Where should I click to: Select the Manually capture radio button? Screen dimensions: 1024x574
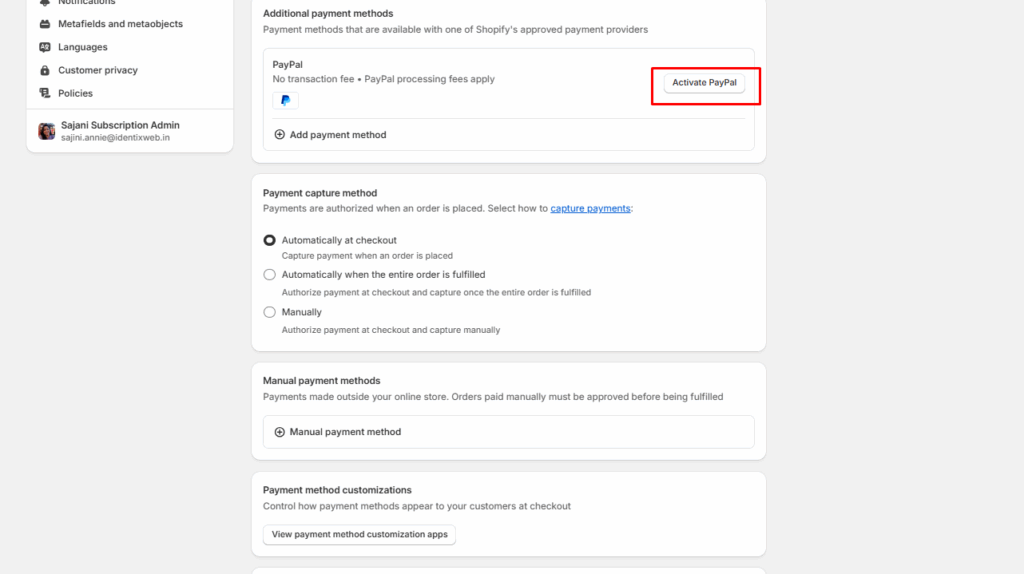point(270,312)
